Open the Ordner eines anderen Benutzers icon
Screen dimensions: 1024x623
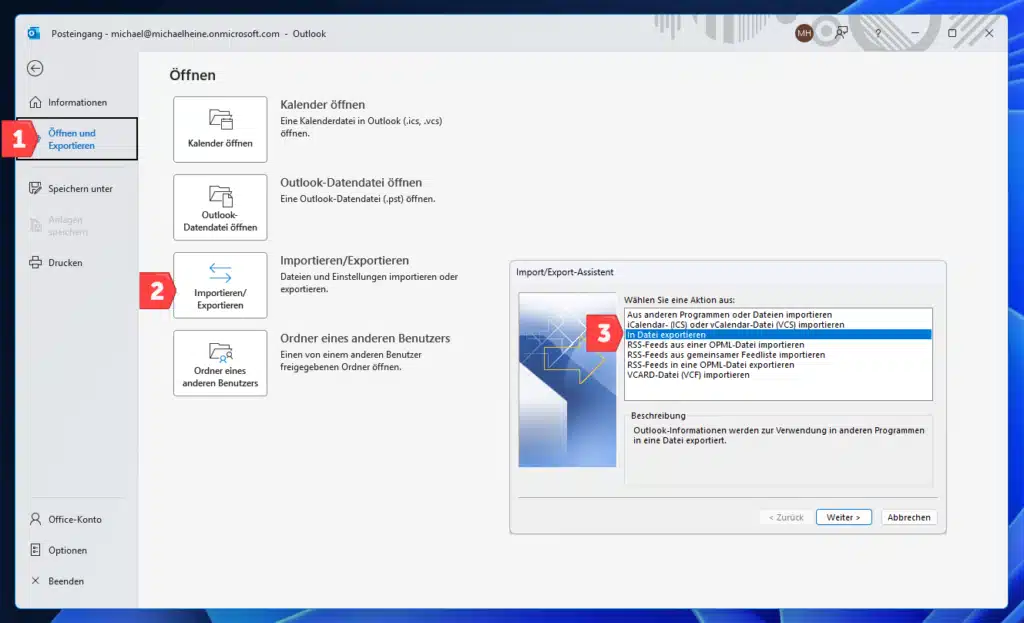point(220,363)
